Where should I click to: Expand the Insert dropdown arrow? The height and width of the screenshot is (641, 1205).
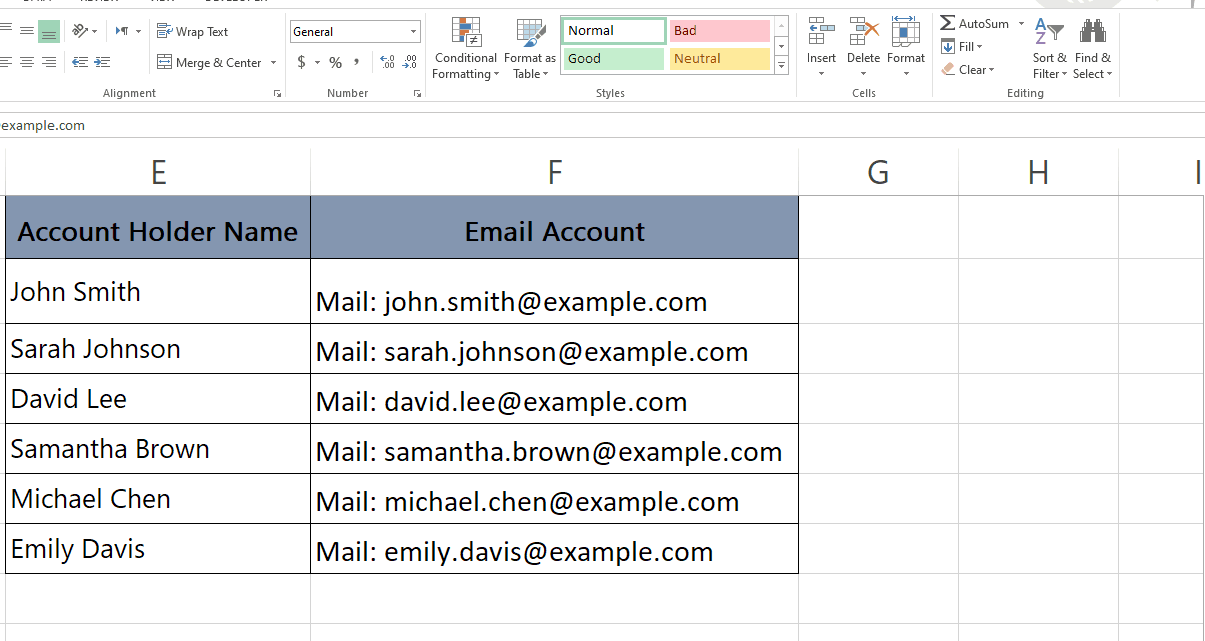point(822,73)
